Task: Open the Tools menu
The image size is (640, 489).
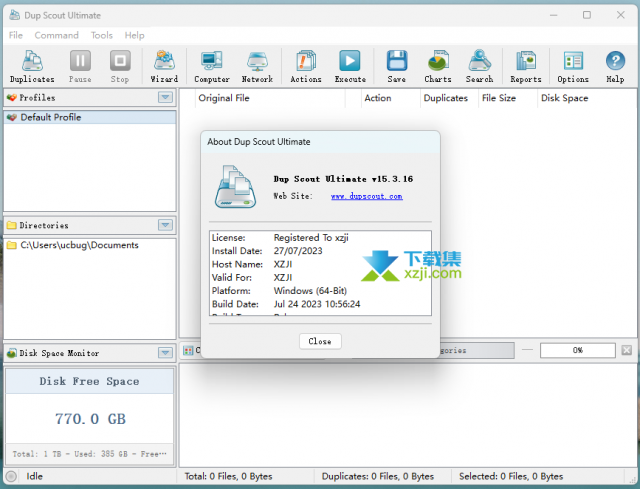Action: pyautogui.click(x=102, y=35)
